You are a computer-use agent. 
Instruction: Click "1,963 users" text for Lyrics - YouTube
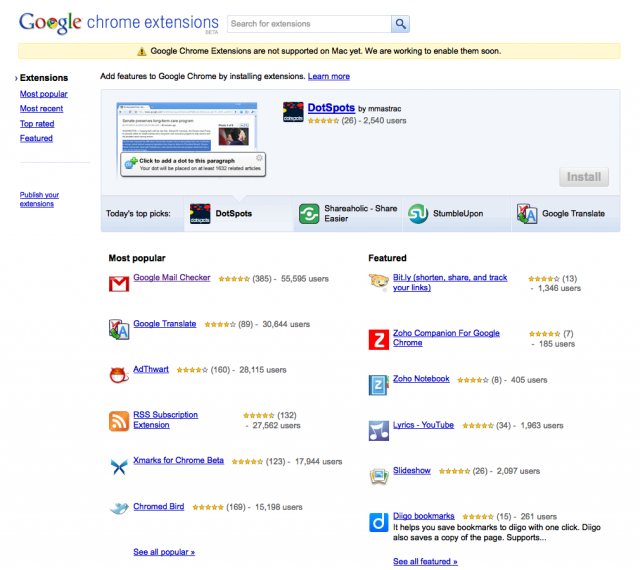[542, 426]
